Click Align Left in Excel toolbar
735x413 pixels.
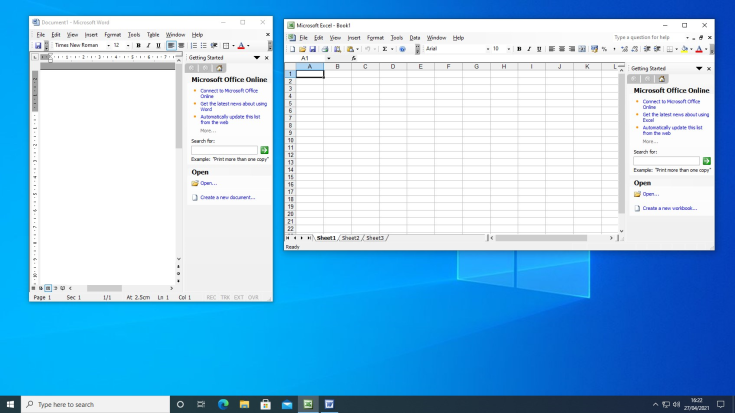552,49
